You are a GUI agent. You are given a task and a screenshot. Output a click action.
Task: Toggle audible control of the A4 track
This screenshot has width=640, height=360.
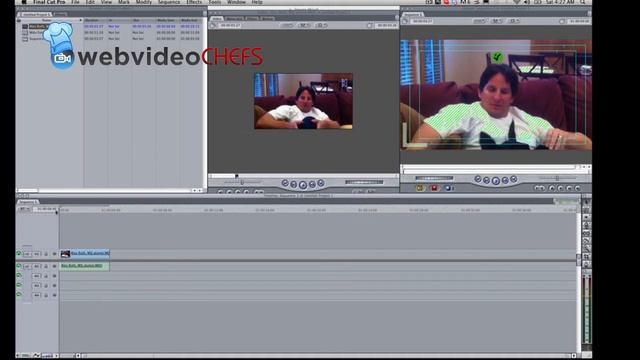[x=19, y=294]
